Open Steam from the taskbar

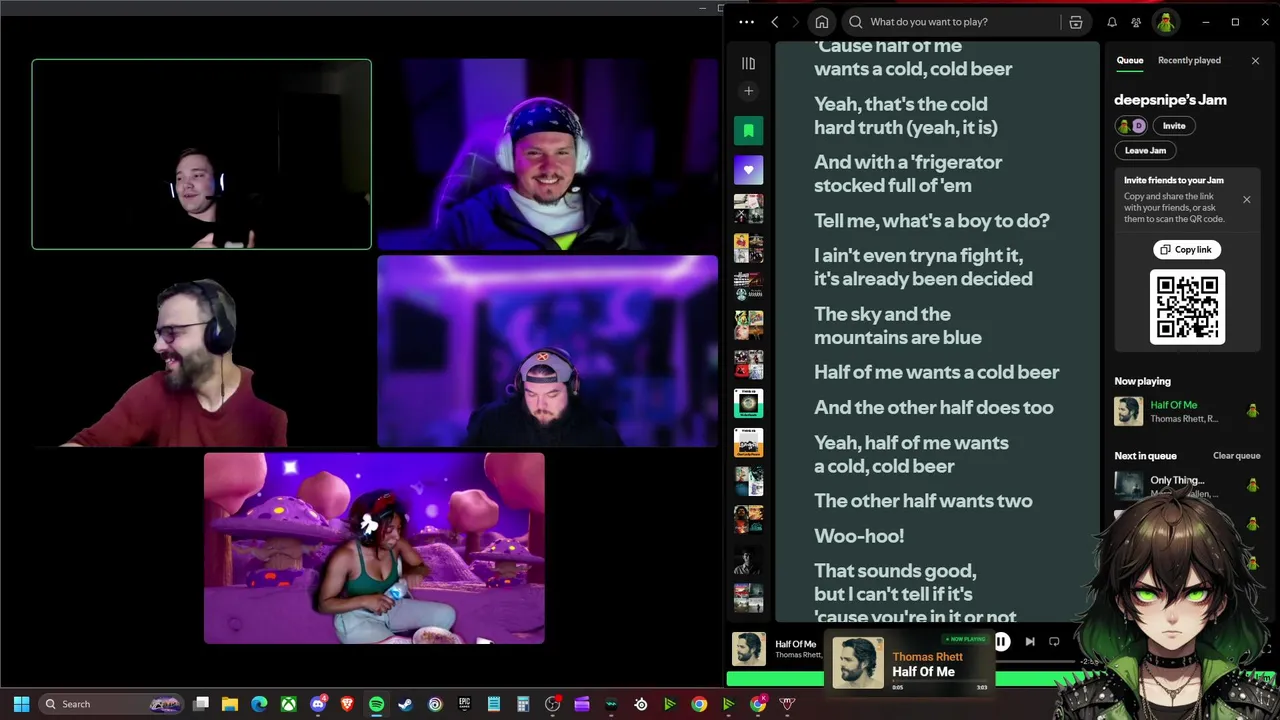coord(405,704)
